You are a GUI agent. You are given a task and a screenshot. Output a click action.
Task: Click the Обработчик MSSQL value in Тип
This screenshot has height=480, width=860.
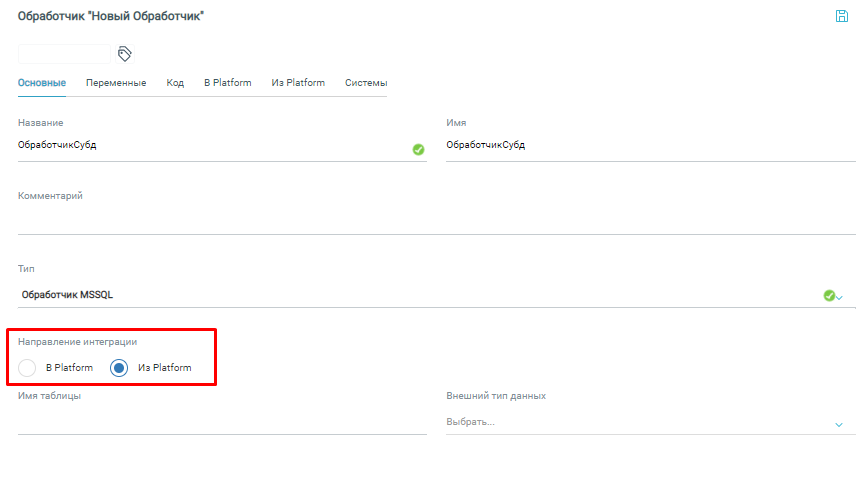70,295
